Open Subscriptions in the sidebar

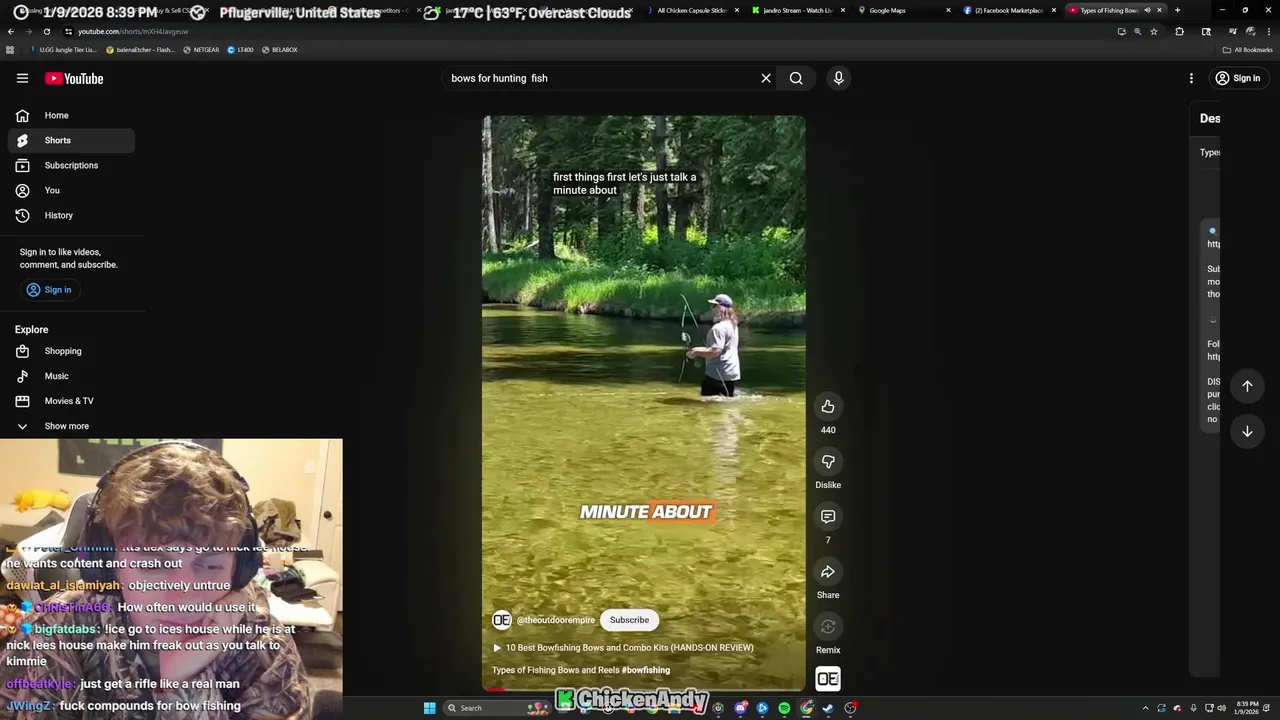pos(70,165)
